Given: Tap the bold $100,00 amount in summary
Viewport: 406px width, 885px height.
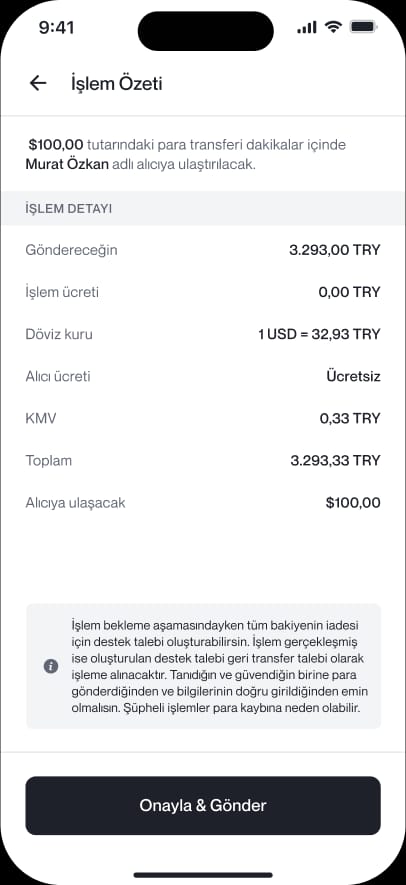Looking at the screenshot, I should 56,145.
